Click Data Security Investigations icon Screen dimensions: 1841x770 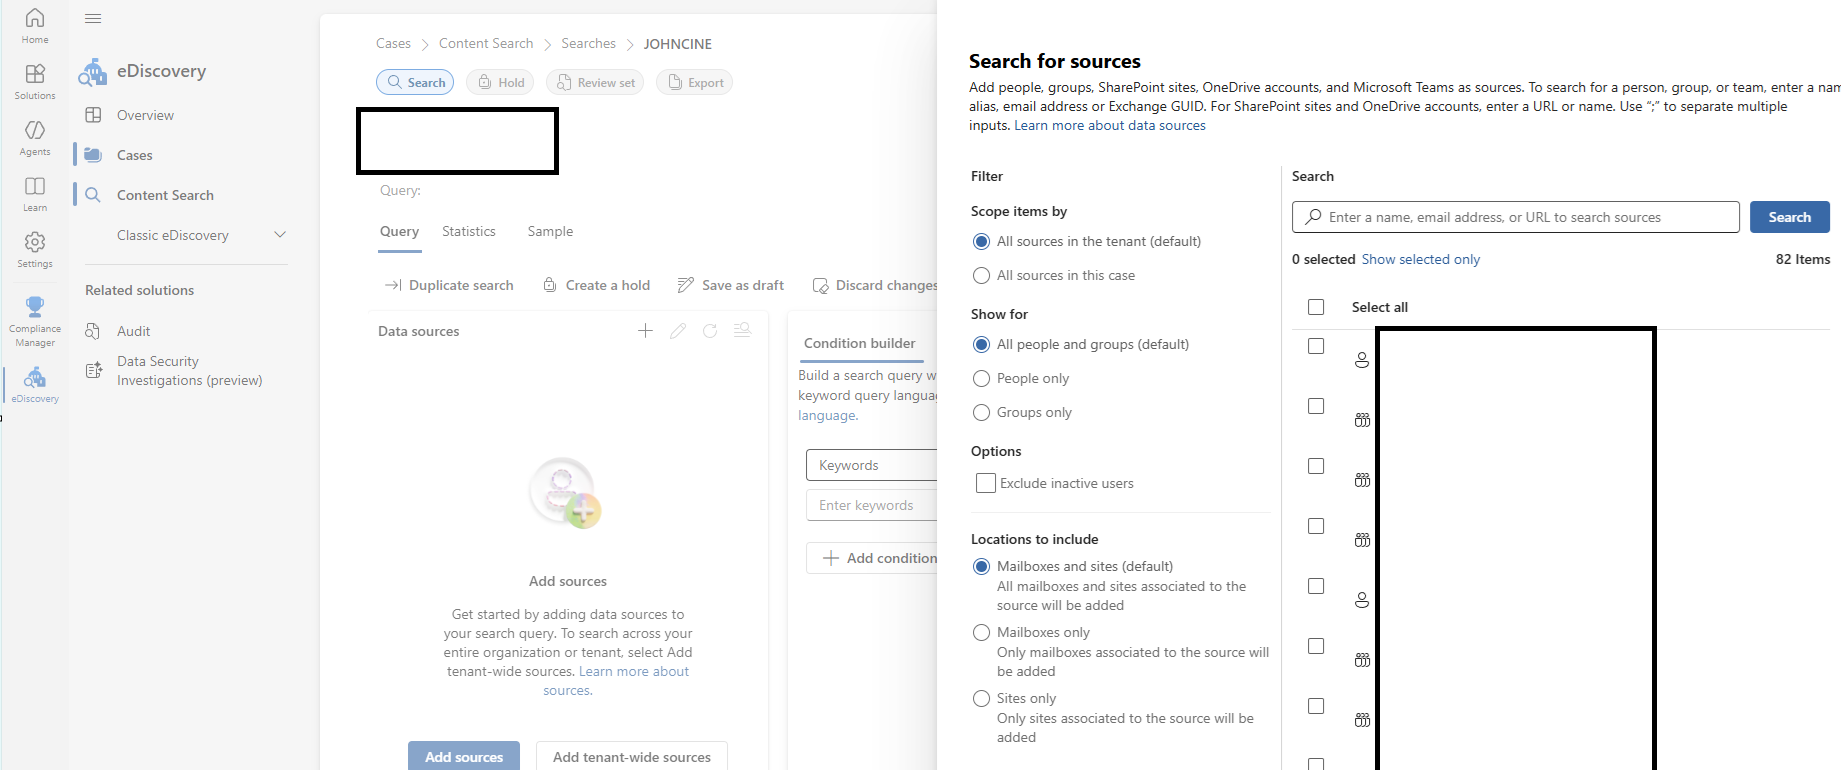(x=93, y=371)
